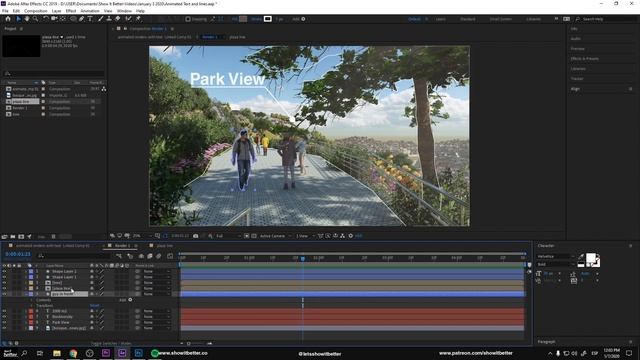640x360 pixels.
Task: Click the composition mini-flowchart icon in timeline
Action: click(x=119, y=256)
